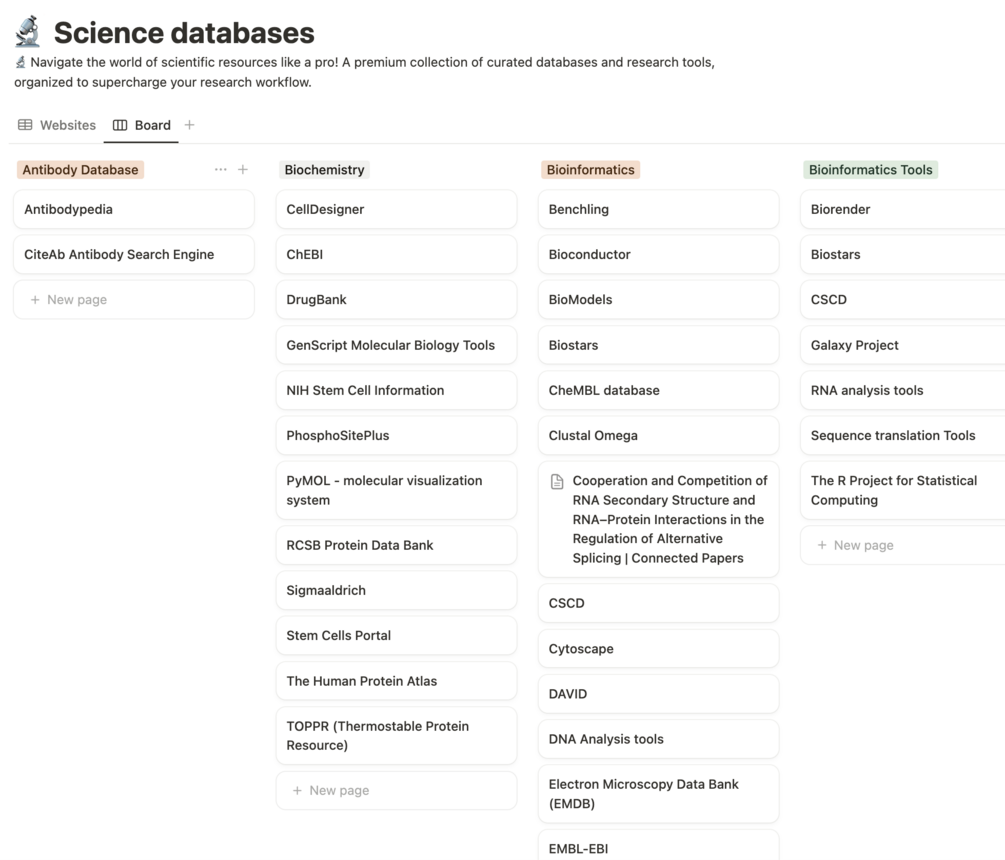Open the Electron Microscopy Data Bank card

click(x=658, y=793)
